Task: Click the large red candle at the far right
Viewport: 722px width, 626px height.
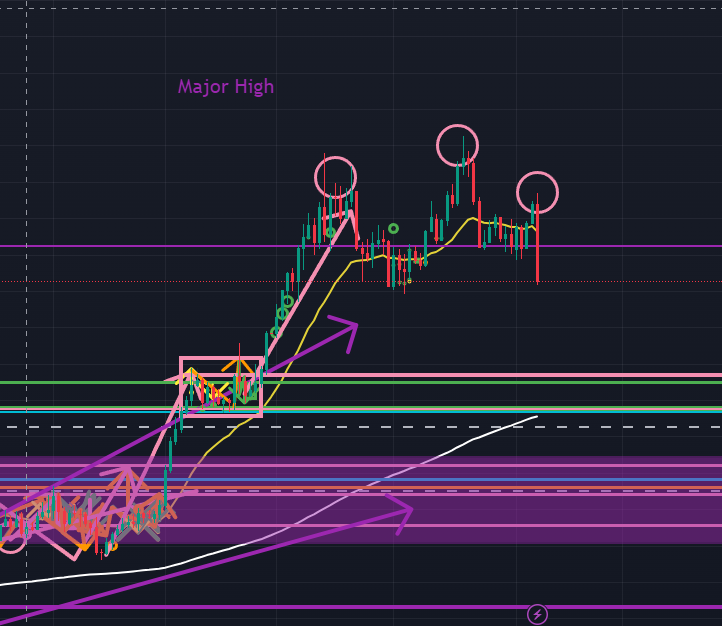Action: (x=537, y=250)
